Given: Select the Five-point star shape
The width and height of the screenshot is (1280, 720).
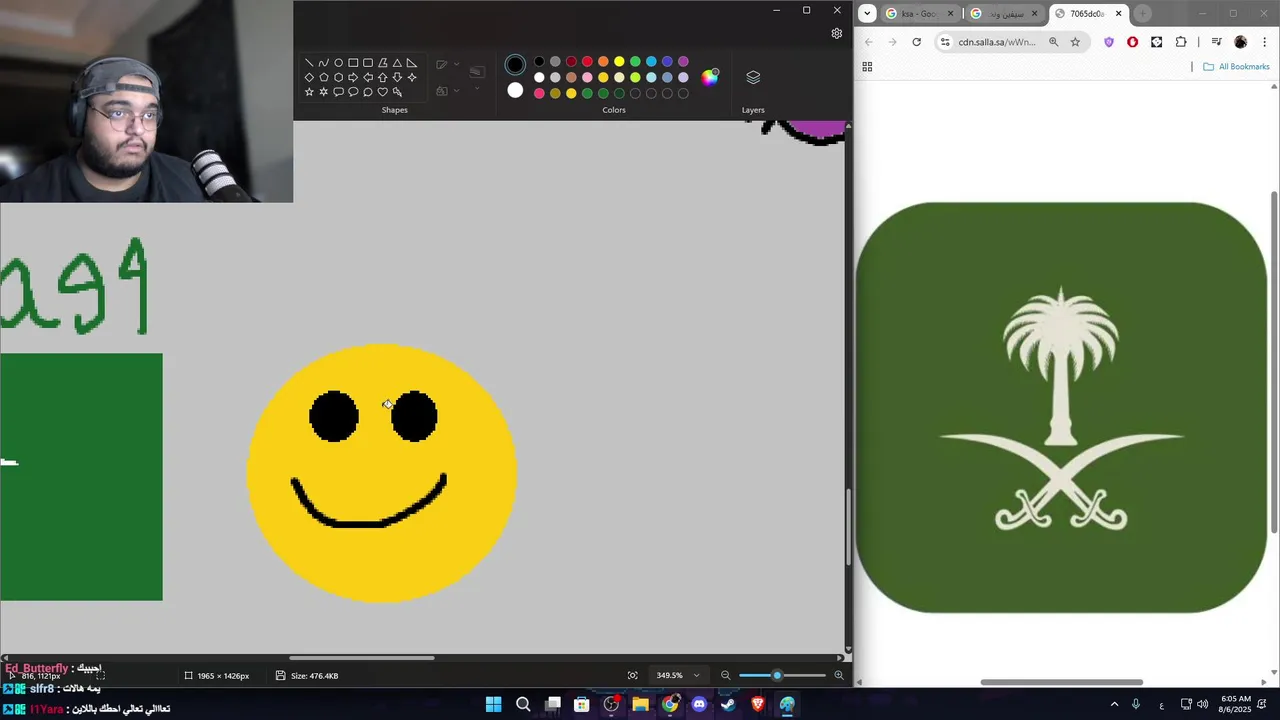Looking at the screenshot, I should pos(309,92).
